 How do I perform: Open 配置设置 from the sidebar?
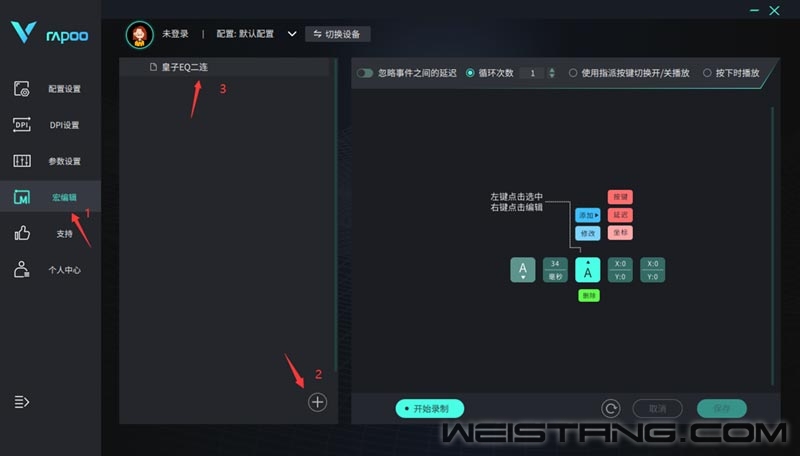tap(22, 89)
